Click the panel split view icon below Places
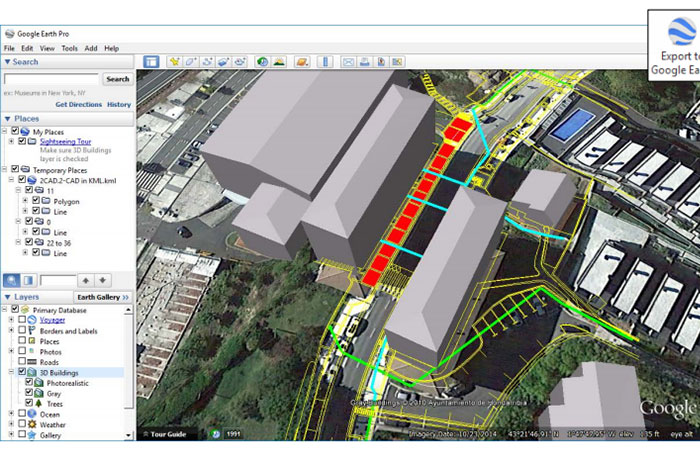Screen dimensions: 700x467 tap(28, 280)
